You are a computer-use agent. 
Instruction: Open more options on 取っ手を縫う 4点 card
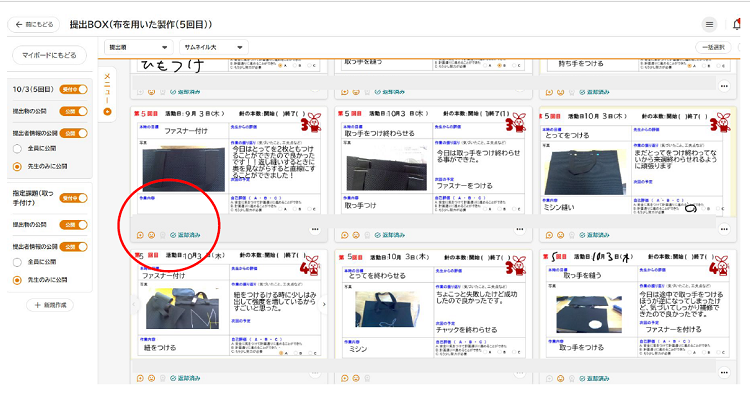pos(724,372)
